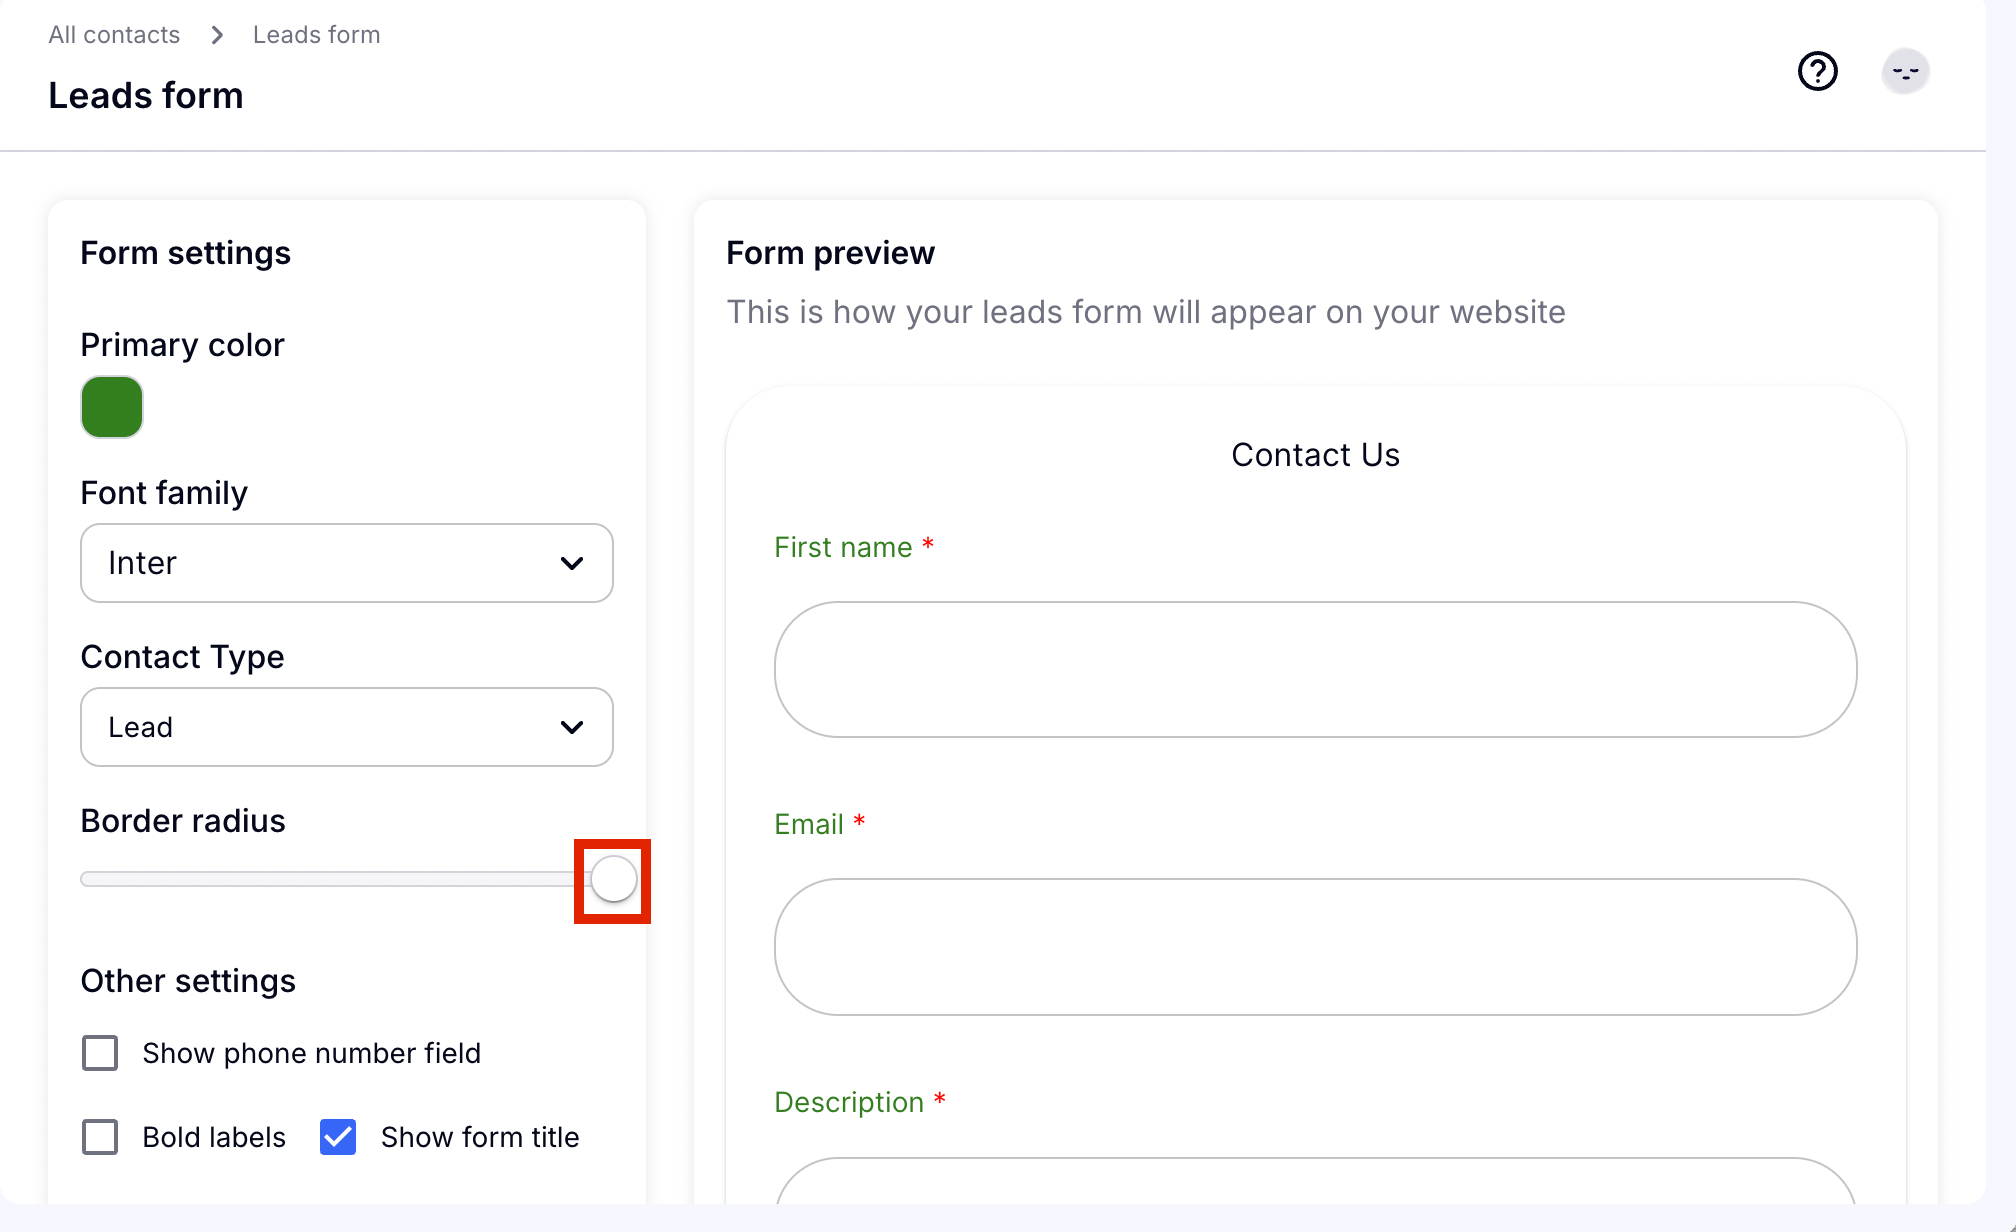Click the Contact Us form title
The image size is (2016, 1232).
[x=1315, y=455]
